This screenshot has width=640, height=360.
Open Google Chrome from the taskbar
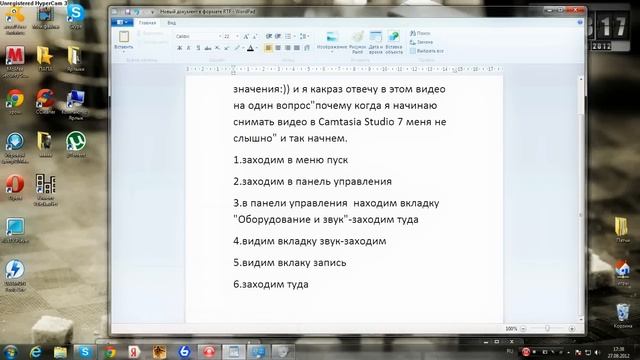pyautogui.click(x=109, y=351)
